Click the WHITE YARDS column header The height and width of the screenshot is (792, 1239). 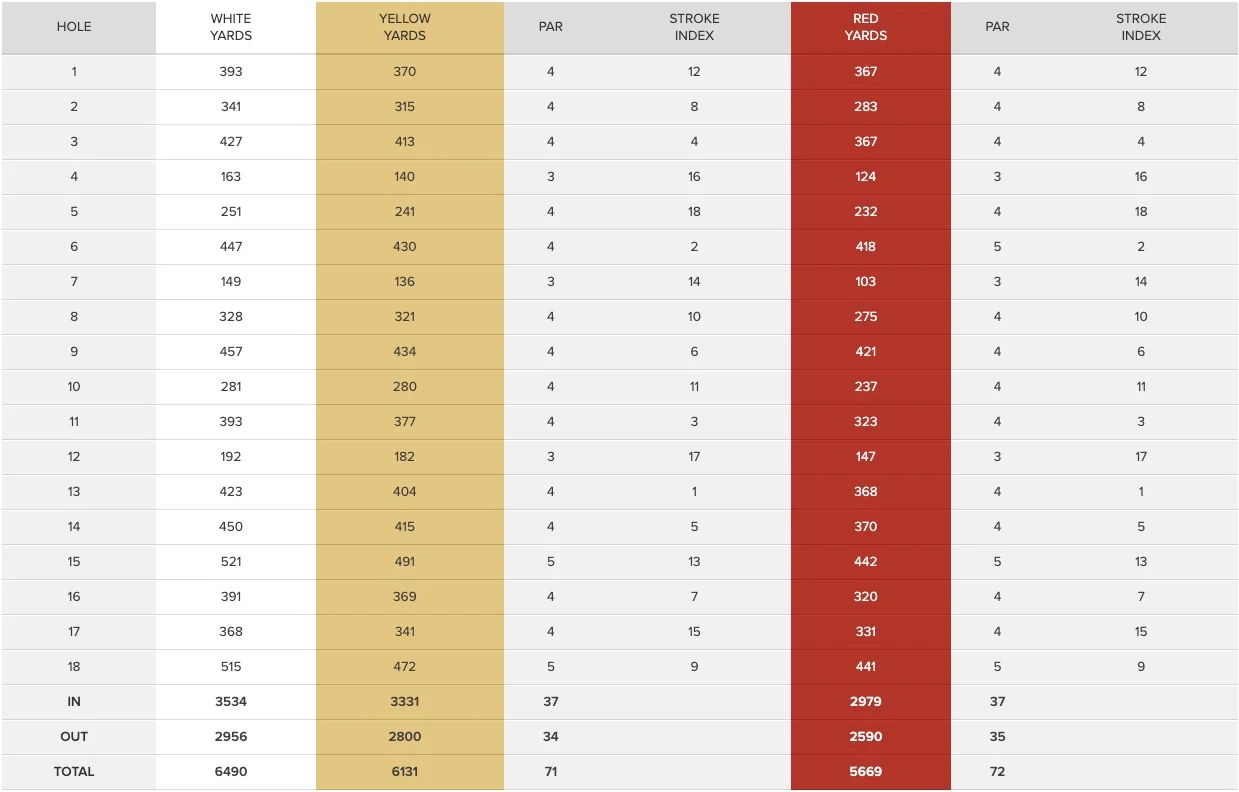click(231, 27)
